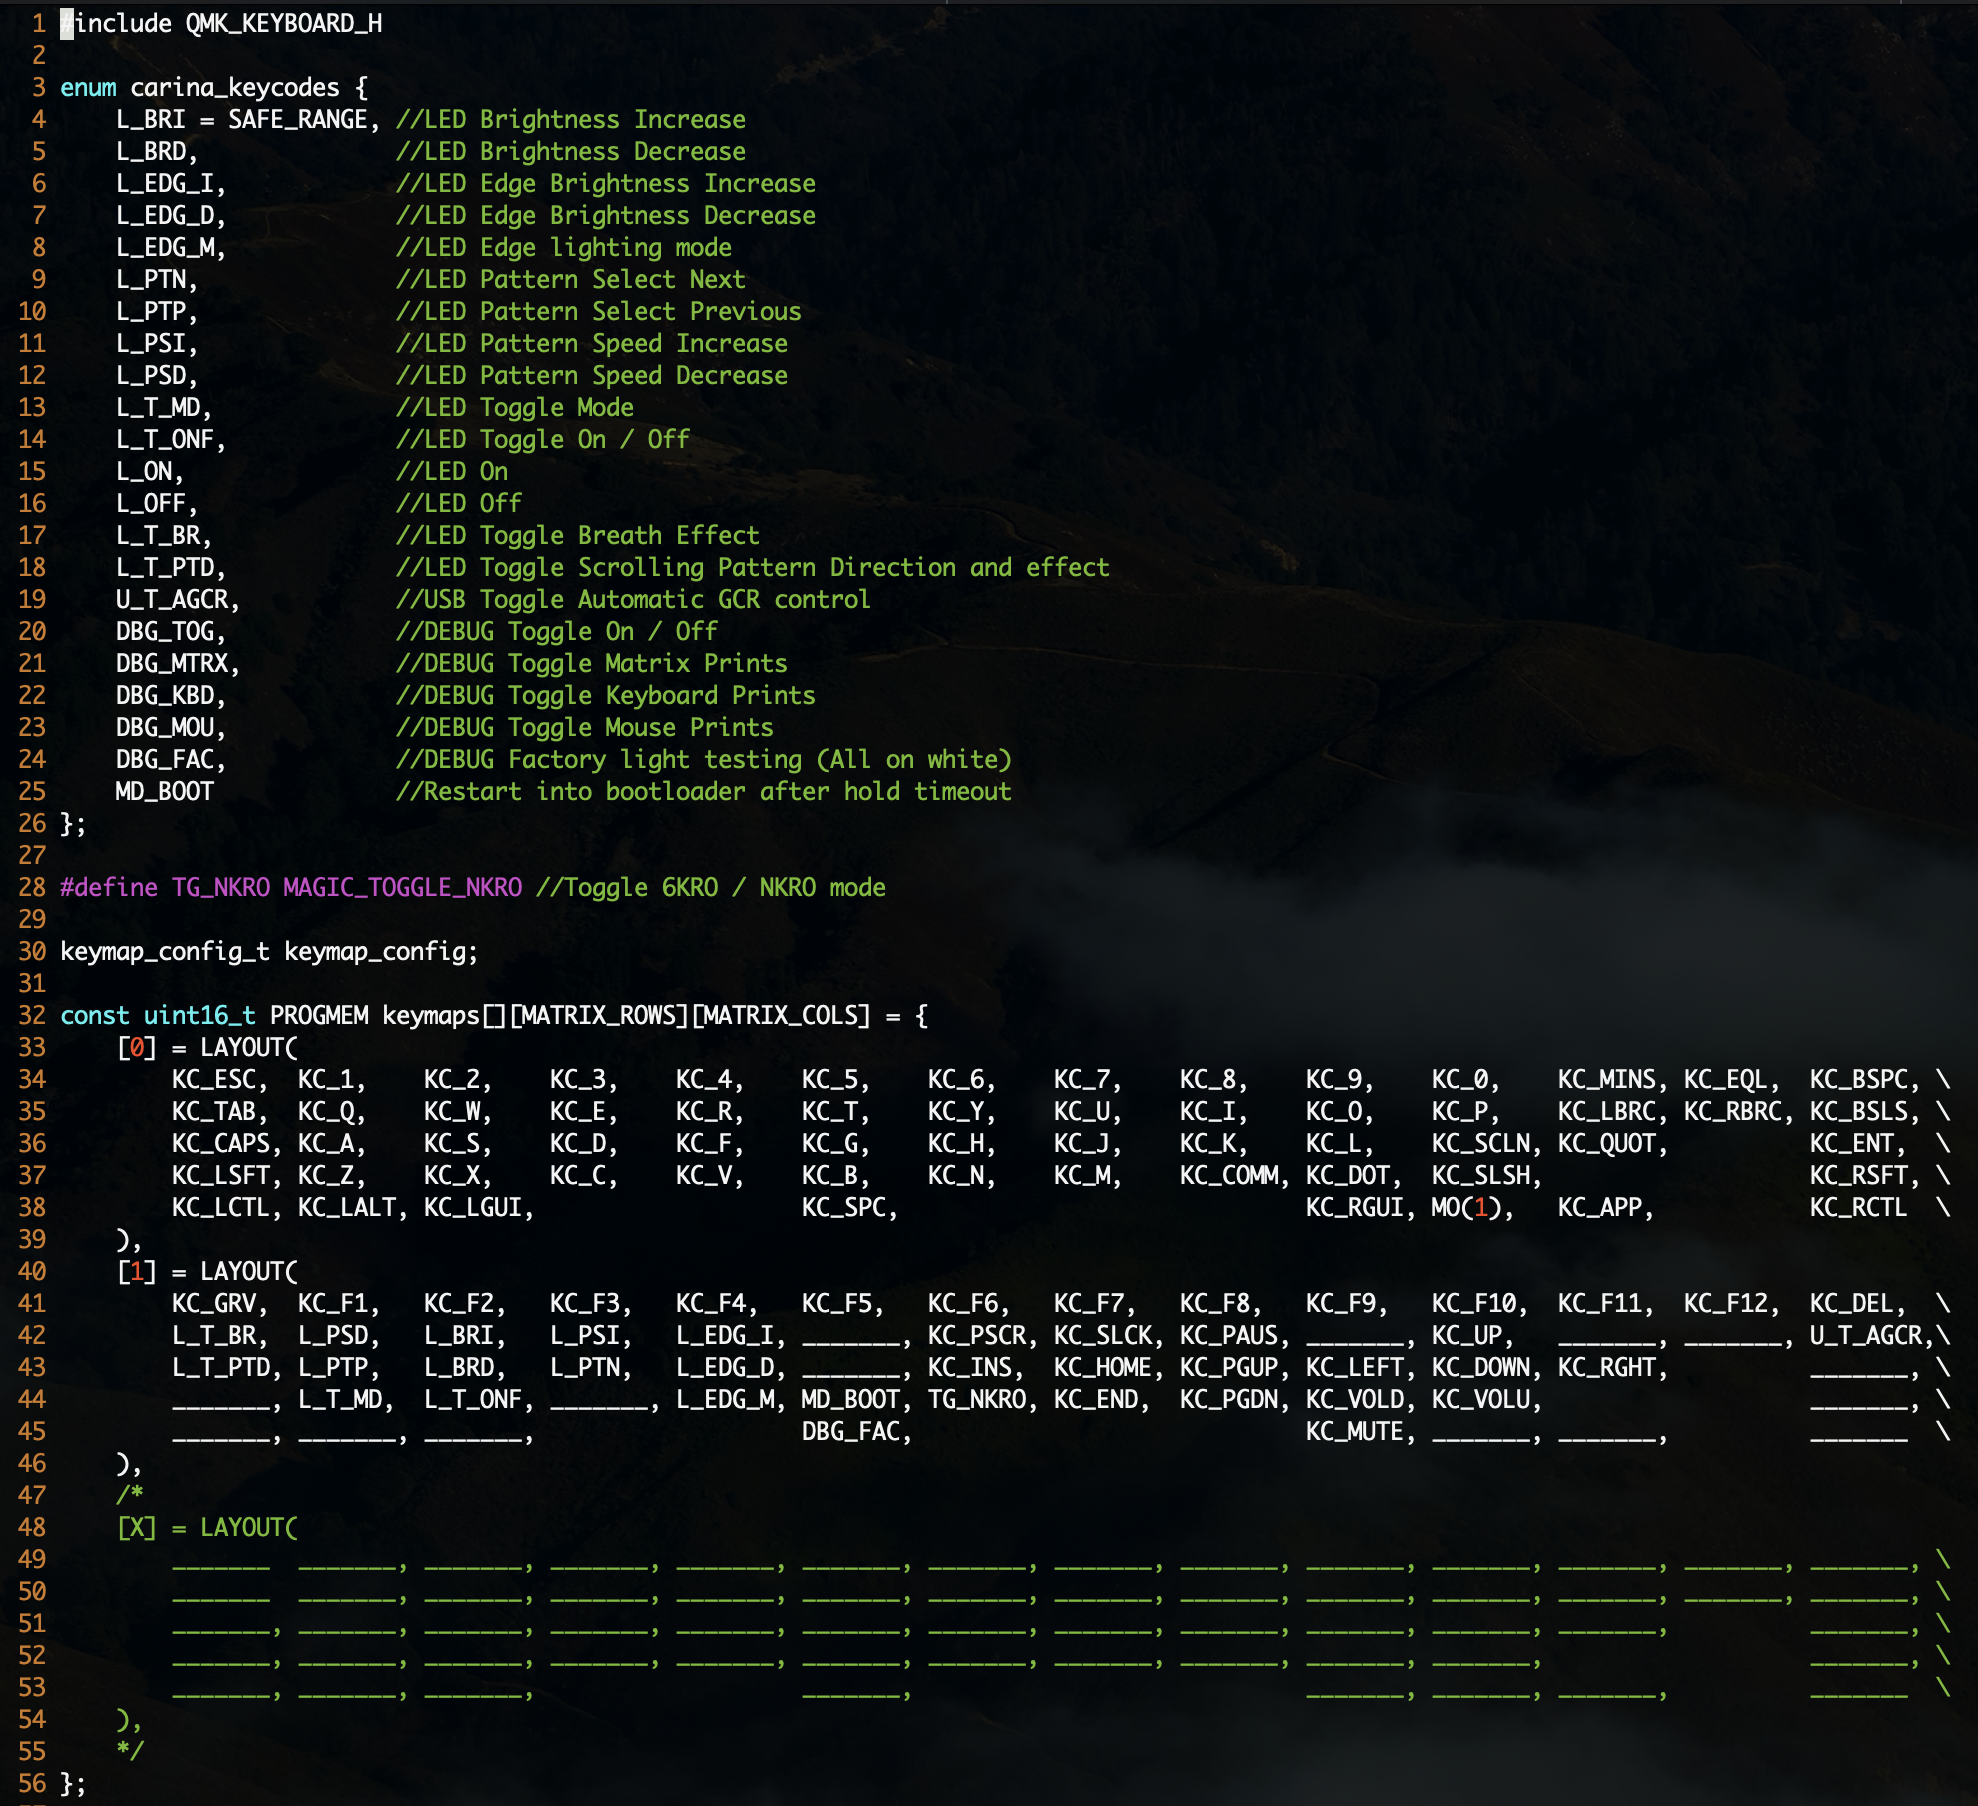This screenshot has width=1978, height=1806.
Task: Click KC_APP on line 38
Action: coord(1600,1207)
